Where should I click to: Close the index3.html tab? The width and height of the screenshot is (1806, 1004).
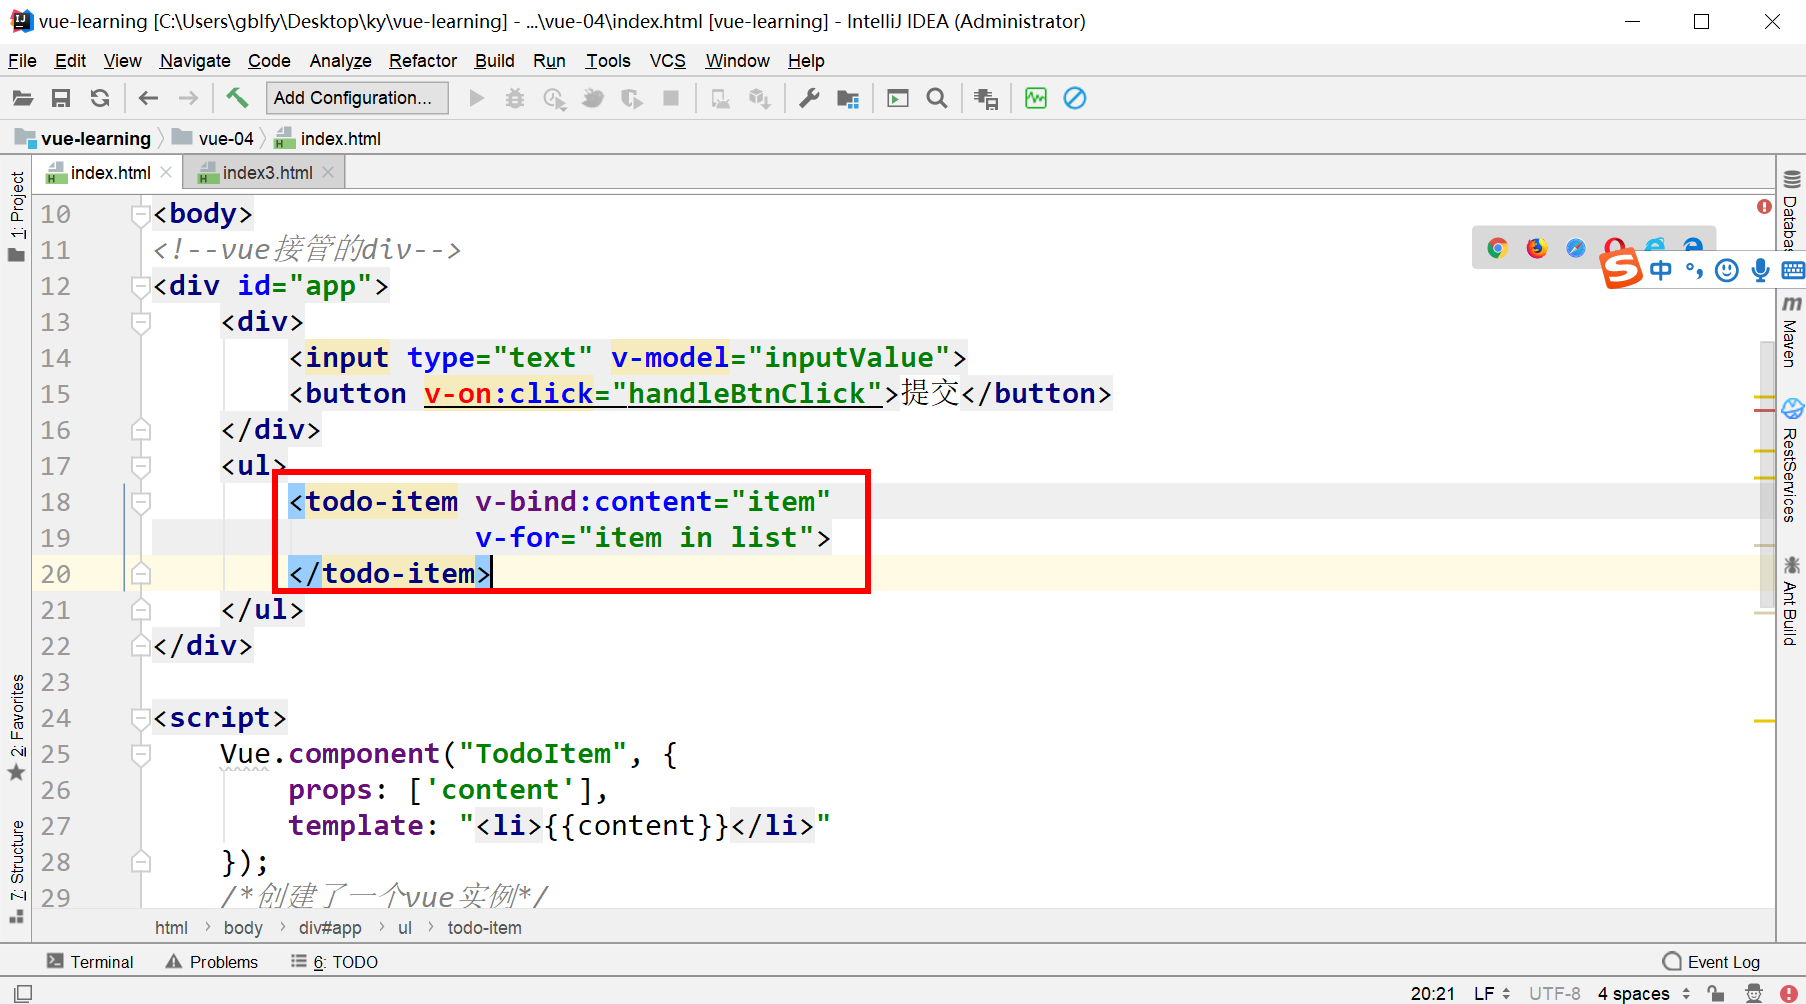click(x=328, y=173)
